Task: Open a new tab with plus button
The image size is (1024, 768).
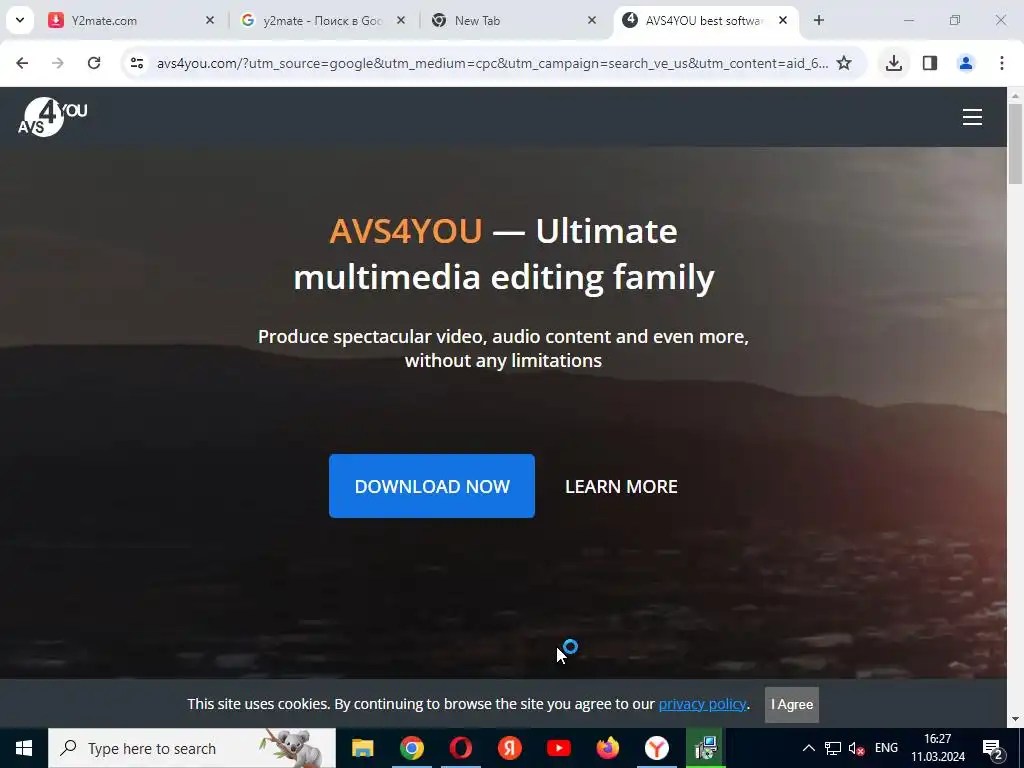Action: point(818,20)
